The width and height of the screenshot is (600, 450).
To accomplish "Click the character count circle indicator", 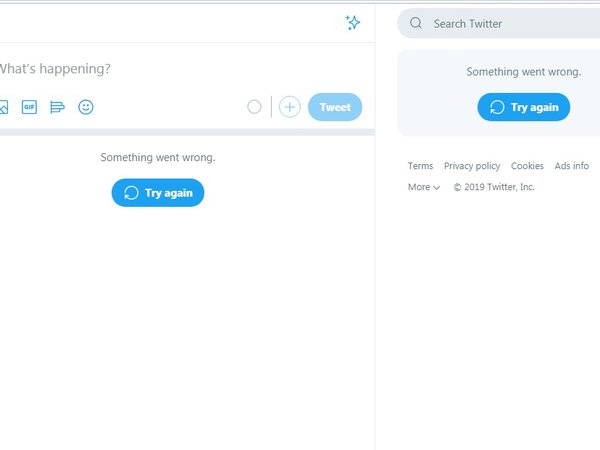I will tap(254, 107).
